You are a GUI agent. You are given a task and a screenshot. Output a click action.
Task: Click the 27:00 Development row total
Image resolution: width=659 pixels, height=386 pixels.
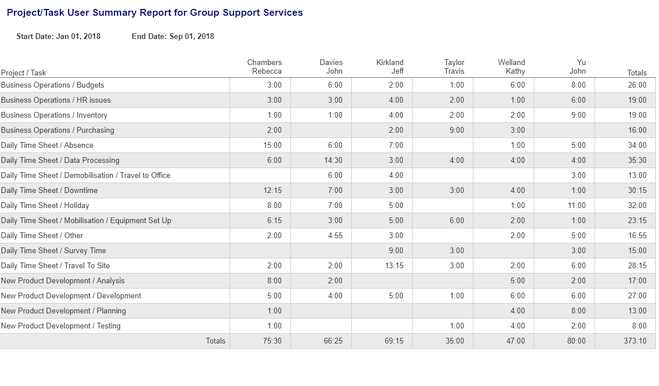tap(637, 296)
